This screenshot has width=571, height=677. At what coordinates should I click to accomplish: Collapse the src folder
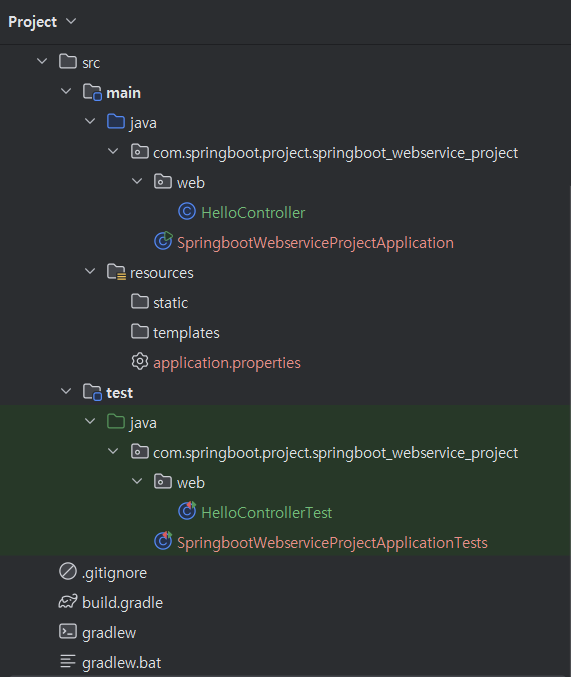click(x=42, y=62)
